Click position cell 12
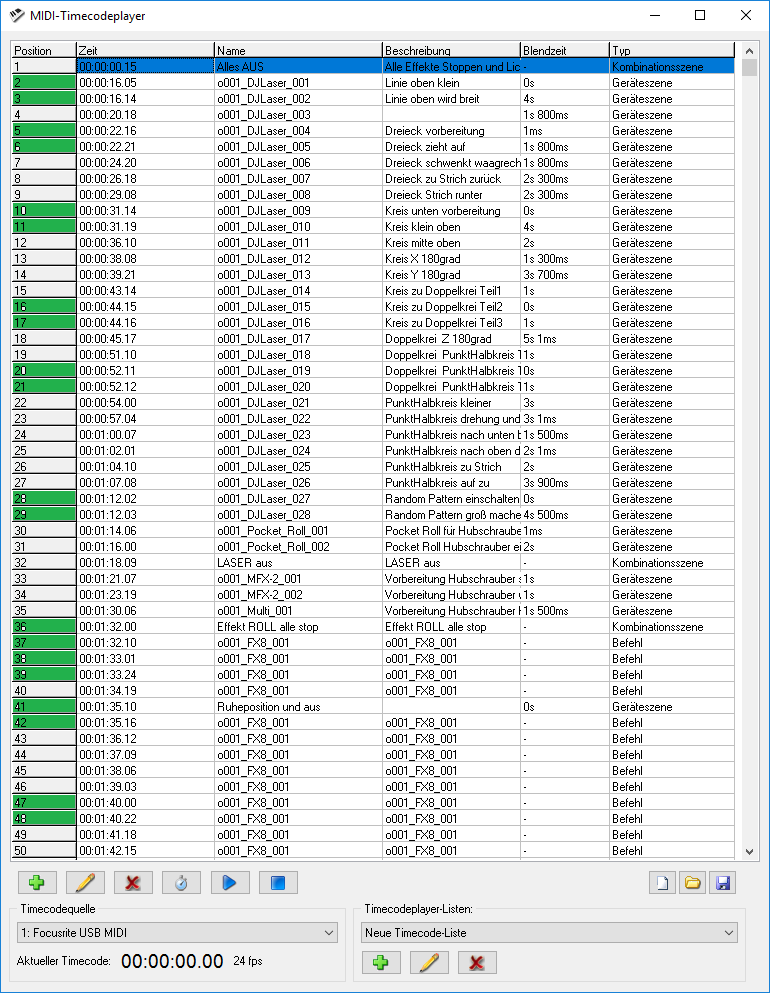Screen dimensions: 770x993 tap(44, 243)
